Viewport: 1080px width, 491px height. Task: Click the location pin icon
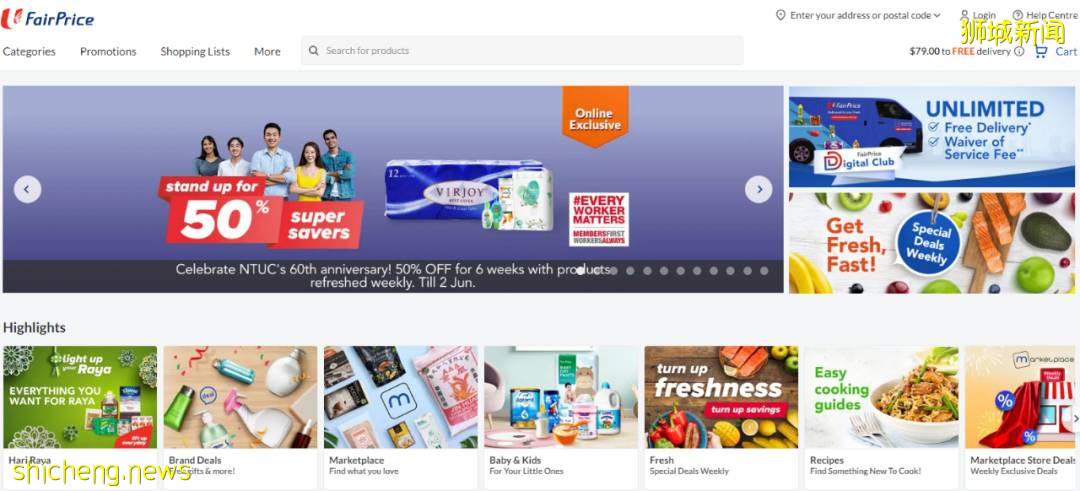[x=780, y=14]
